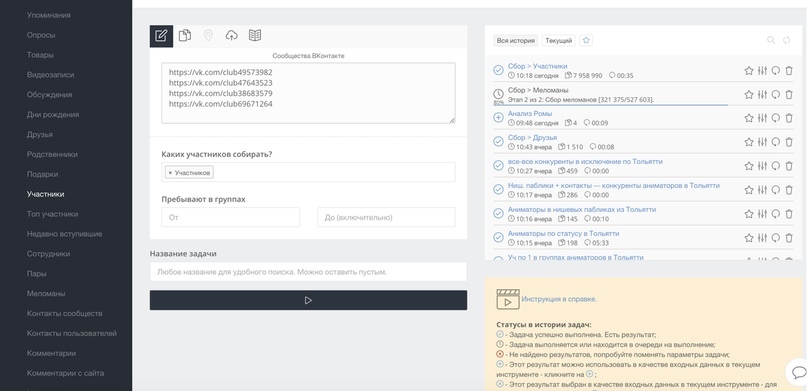
Task: Open the 'Сбор > Участники' history result
Action: pos(537,66)
